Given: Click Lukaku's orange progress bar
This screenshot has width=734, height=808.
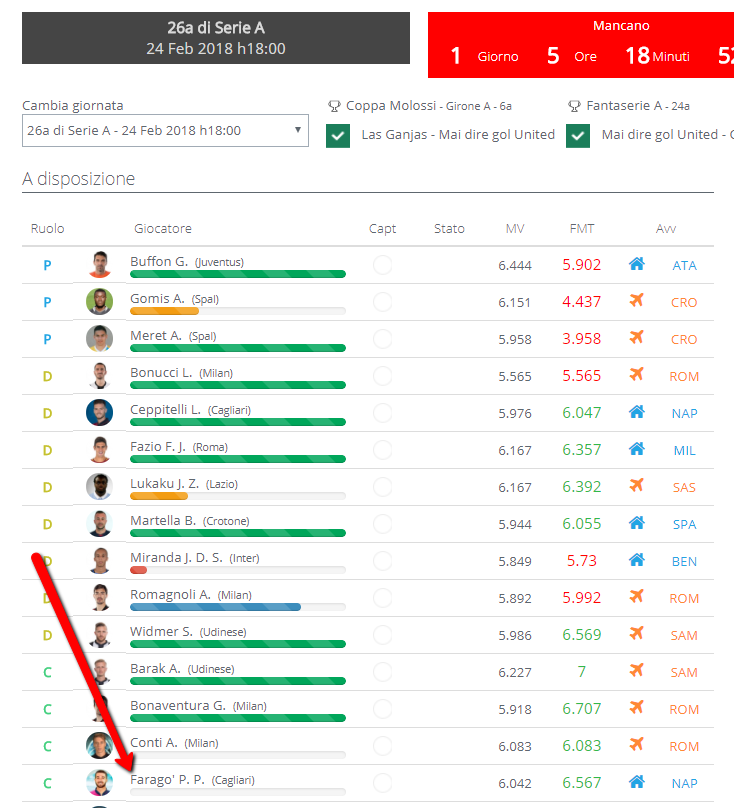Looking at the screenshot, I should [159, 496].
